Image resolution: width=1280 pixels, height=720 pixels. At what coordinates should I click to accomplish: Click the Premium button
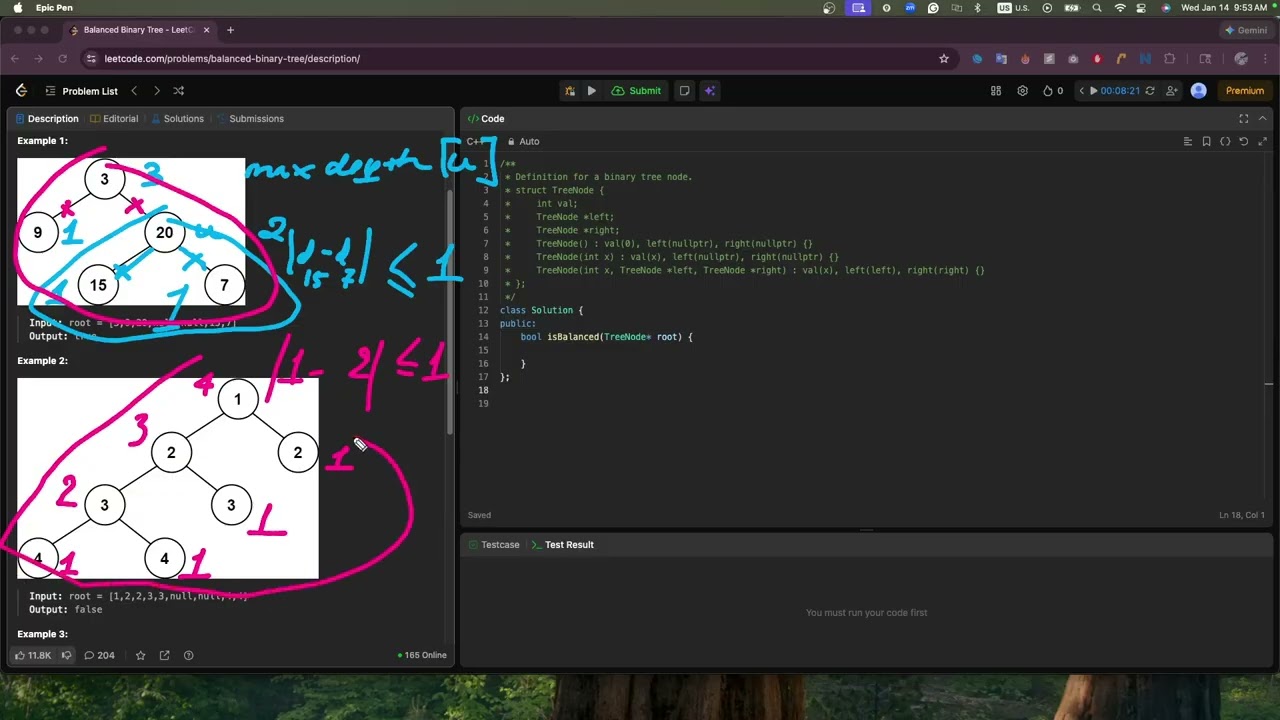click(1245, 91)
